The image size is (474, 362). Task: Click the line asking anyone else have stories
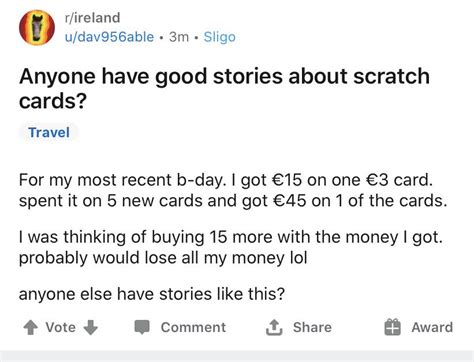tap(152, 294)
